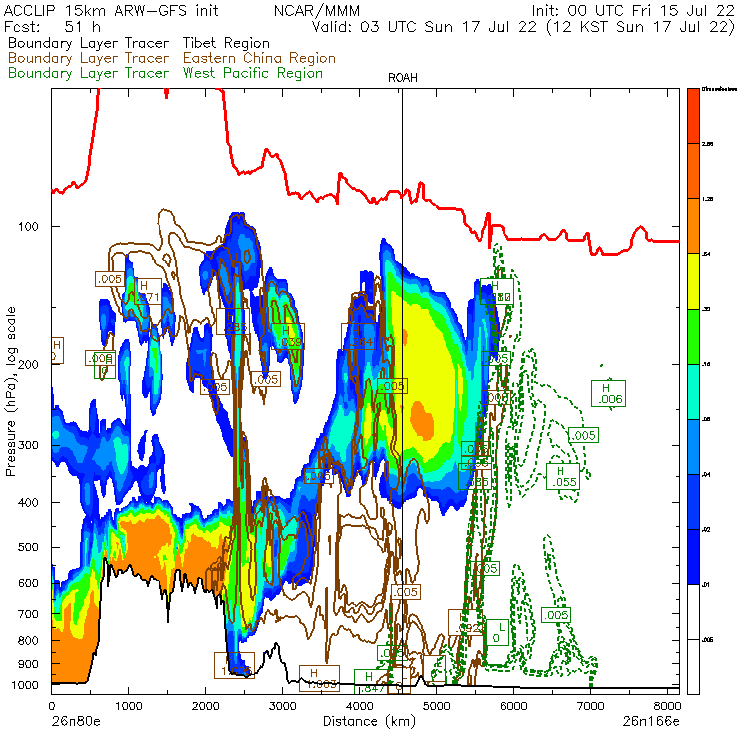Click the green colorbar segment
The image size is (740, 740).
click(x=693, y=336)
